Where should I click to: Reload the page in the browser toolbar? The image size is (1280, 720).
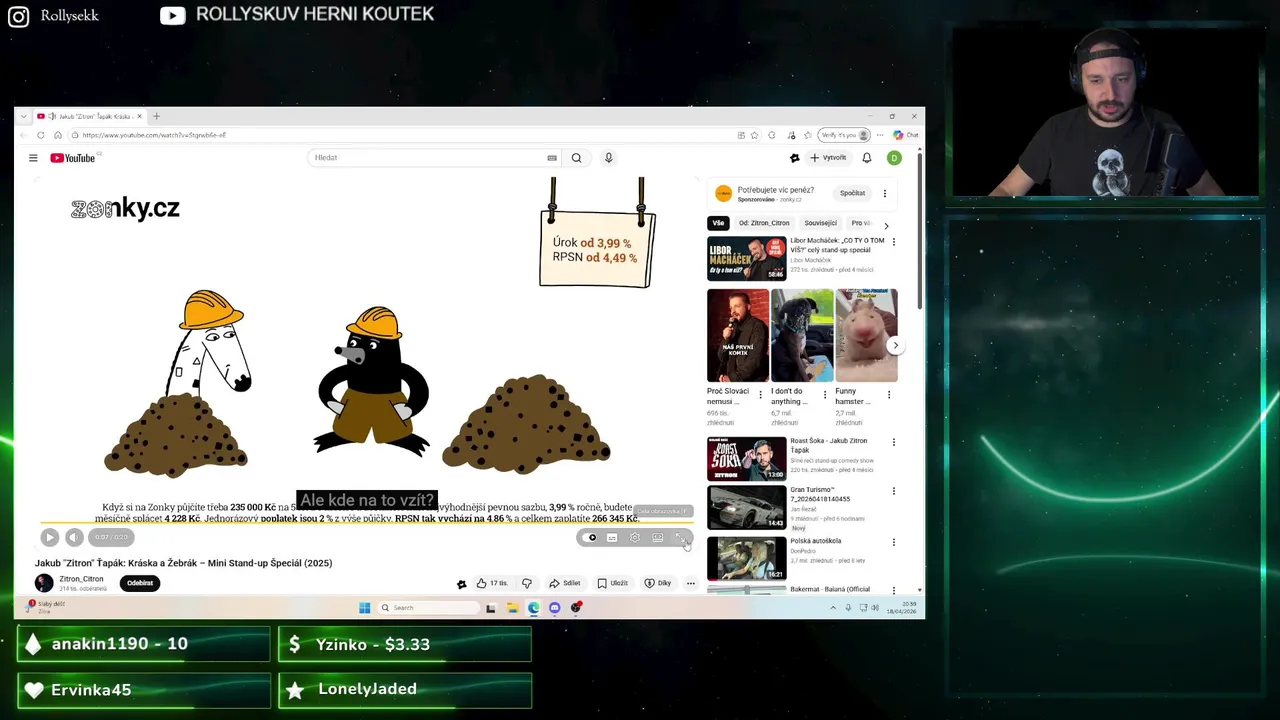pos(41,135)
